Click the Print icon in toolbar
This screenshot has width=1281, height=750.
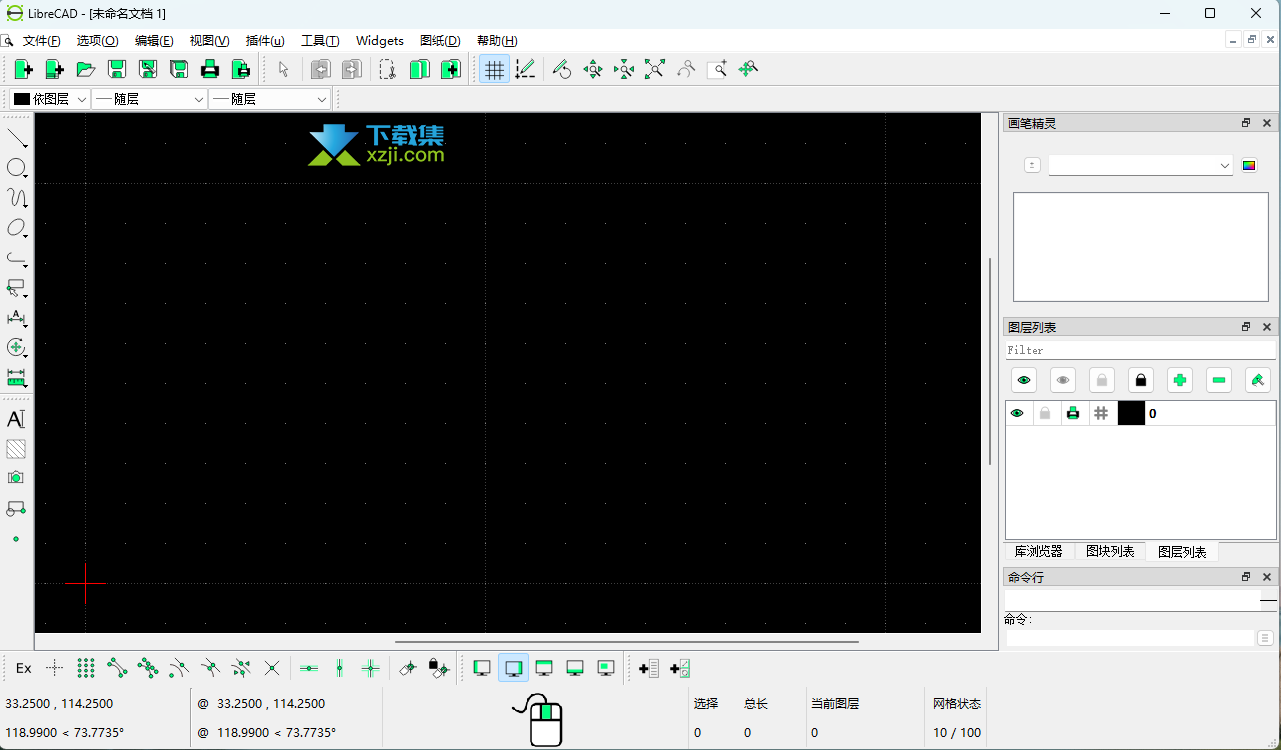click(210, 69)
